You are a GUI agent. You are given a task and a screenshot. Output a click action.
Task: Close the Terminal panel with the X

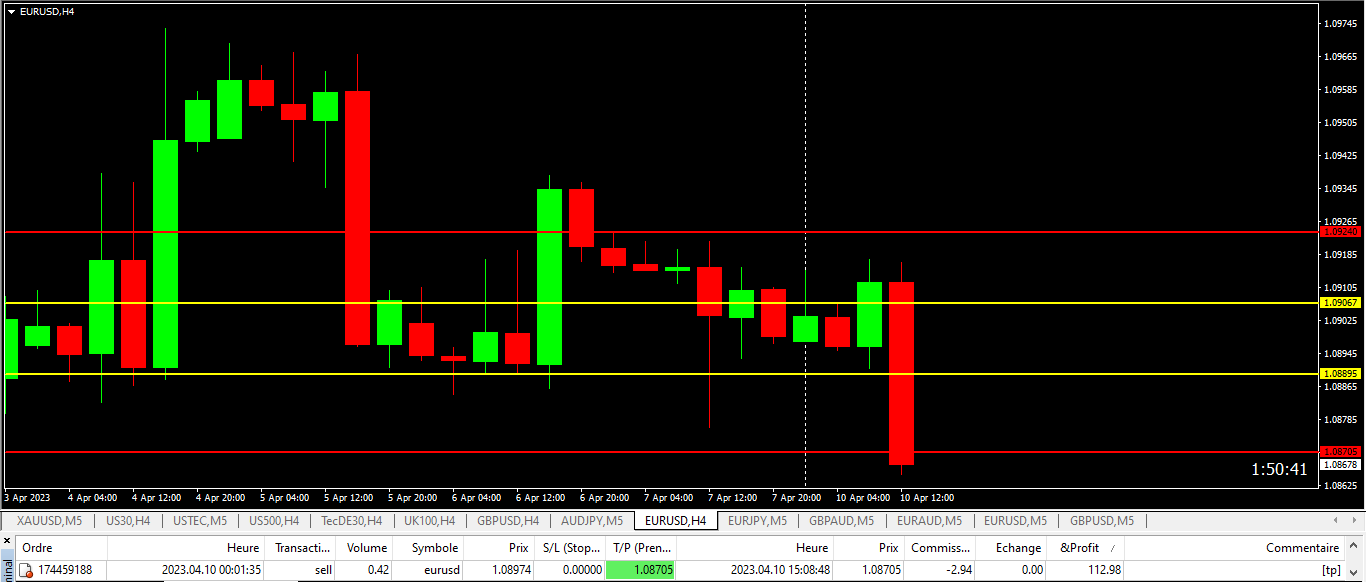pyautogui.click(x=7, y=540)
